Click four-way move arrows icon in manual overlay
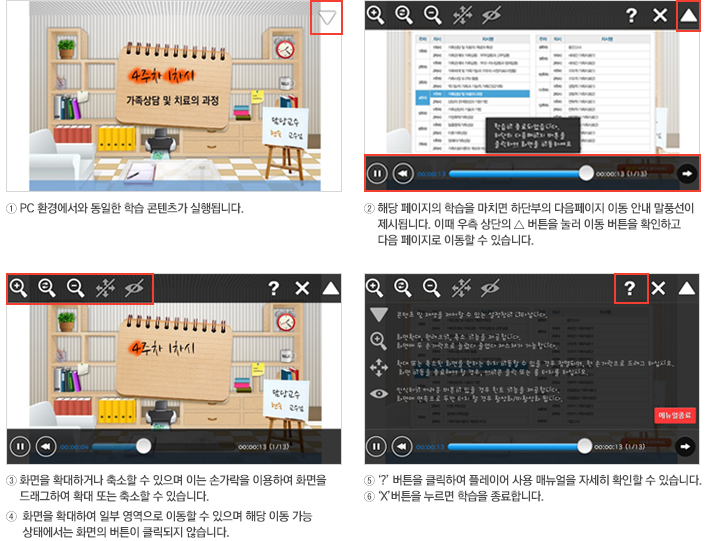 click(379, 367)
